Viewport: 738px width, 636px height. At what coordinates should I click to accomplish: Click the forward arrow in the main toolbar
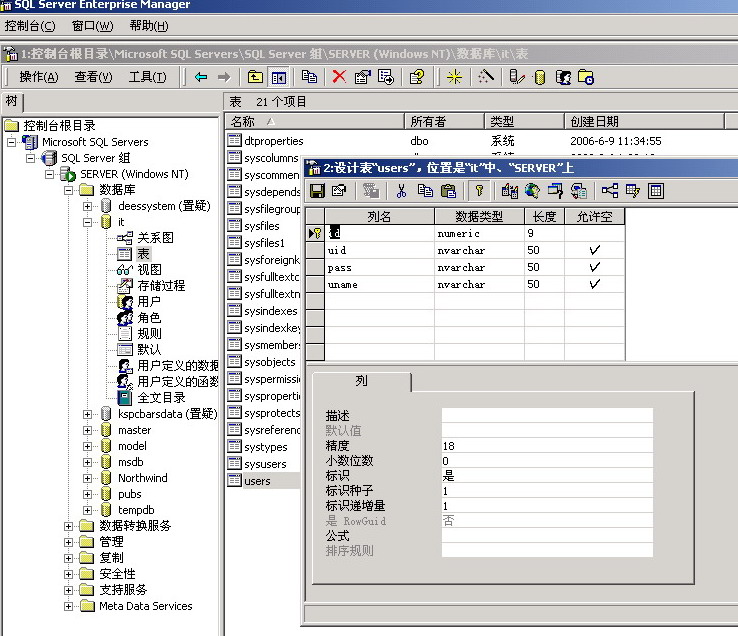point(224,77)
